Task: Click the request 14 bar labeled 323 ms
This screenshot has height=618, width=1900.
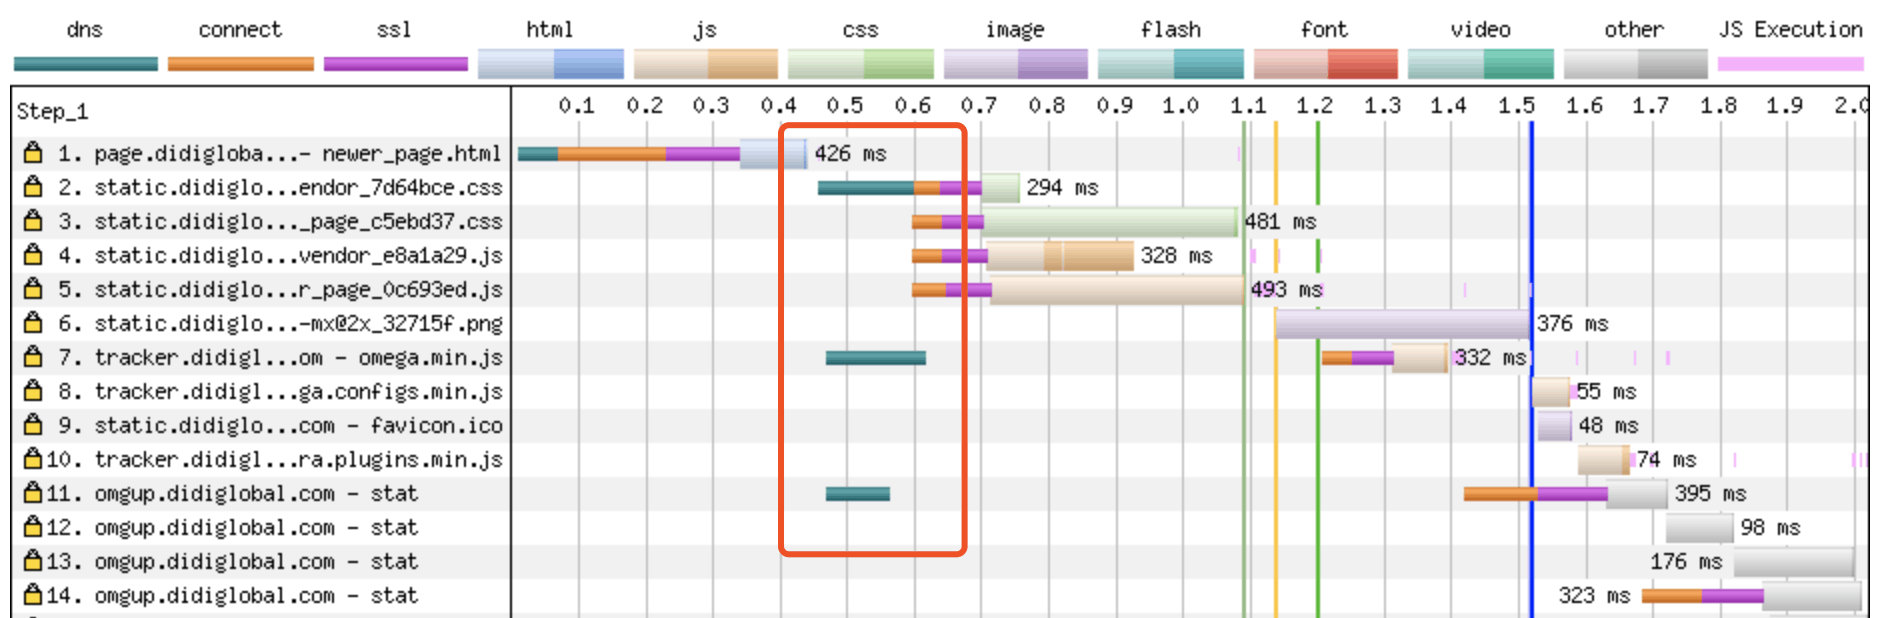Action: pos(1811,595)
